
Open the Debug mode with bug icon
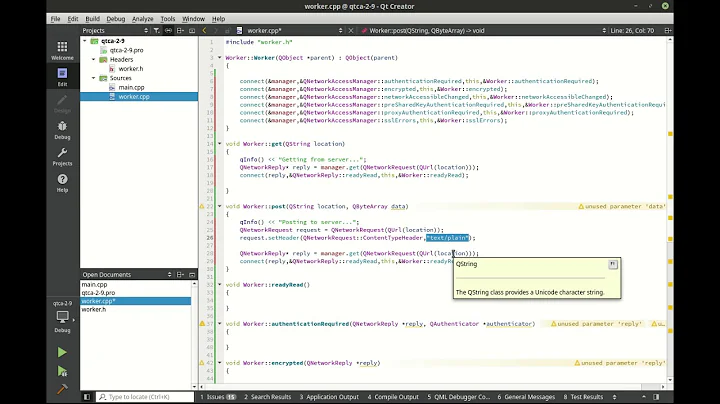(62, 130)
